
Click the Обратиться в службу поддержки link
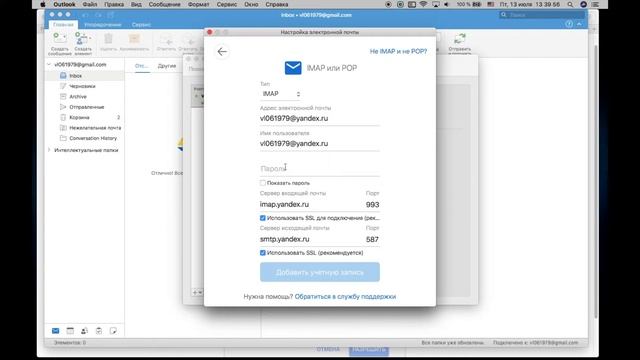pyautogui.click(x=345, y=296)
